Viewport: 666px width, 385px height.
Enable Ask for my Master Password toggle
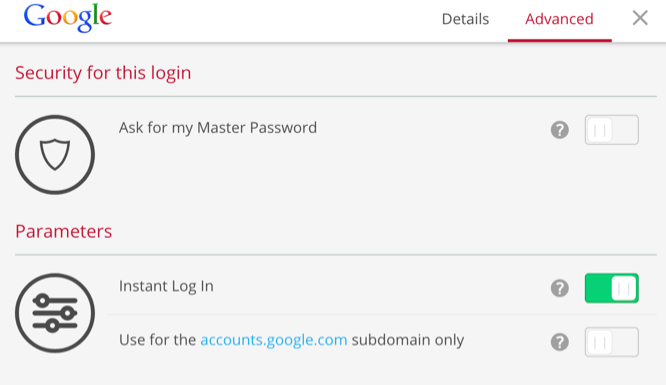[x=612, y=130]
